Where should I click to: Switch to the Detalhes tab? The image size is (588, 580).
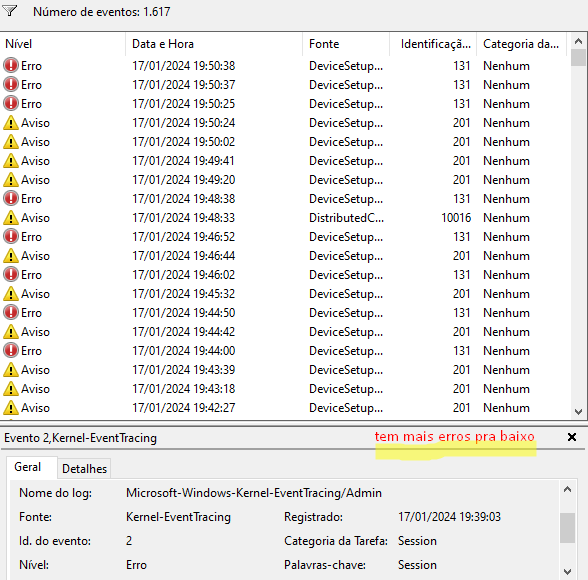[x=84, y=469]
